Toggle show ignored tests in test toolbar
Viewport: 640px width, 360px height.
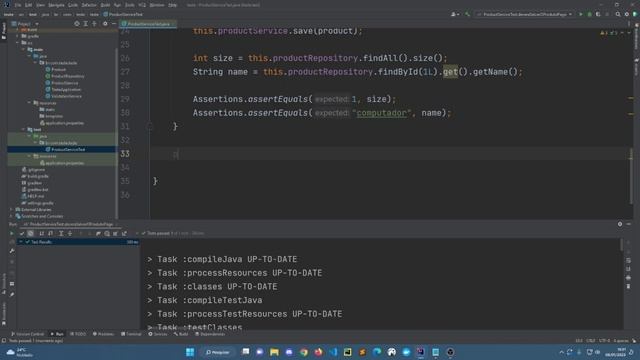click(31, 233)
